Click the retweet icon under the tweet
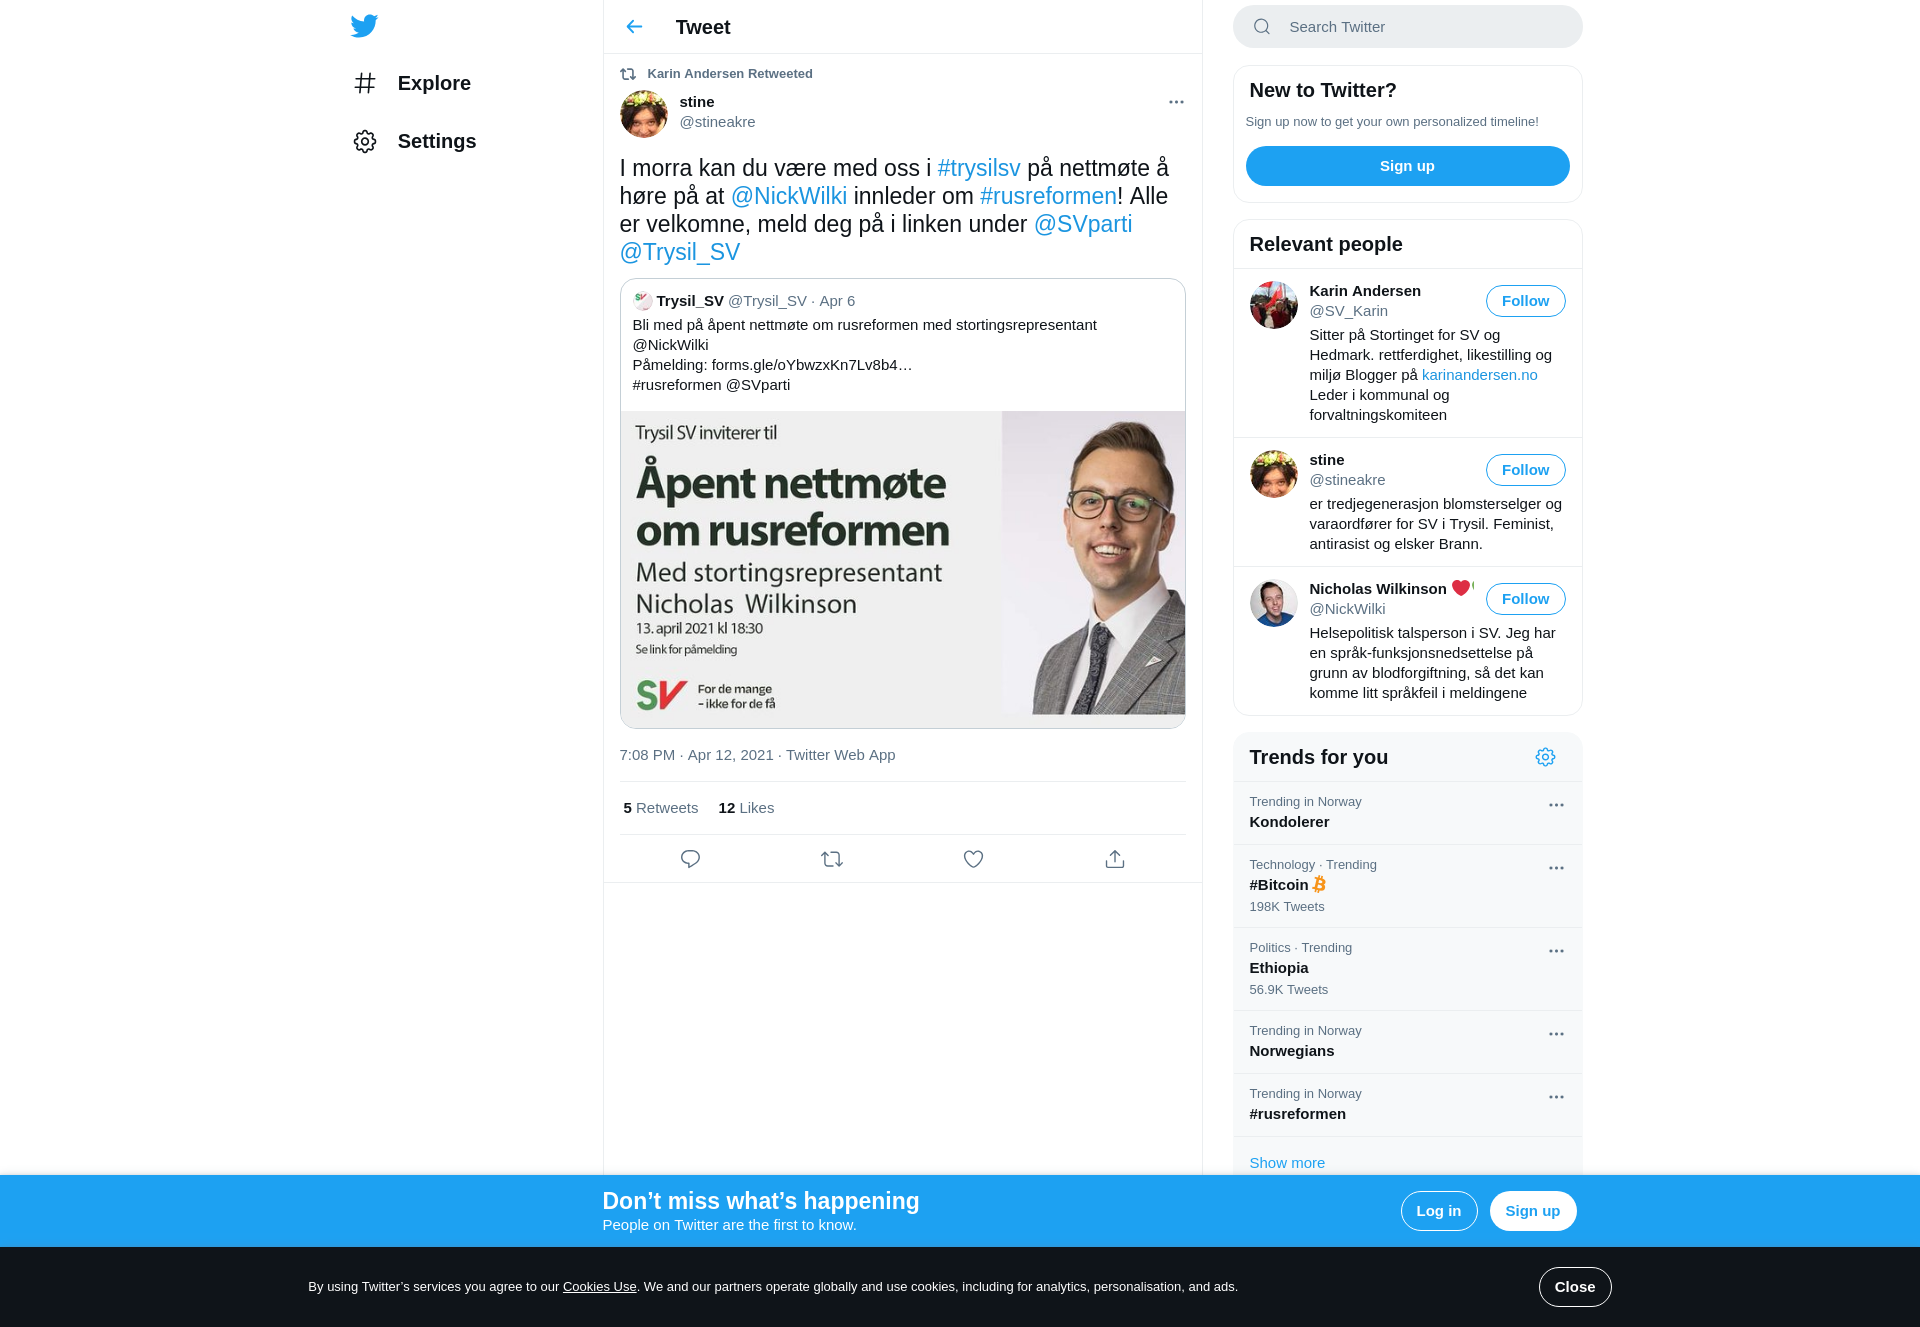Screen dimensions: 1920x1327 coord(832,859)
